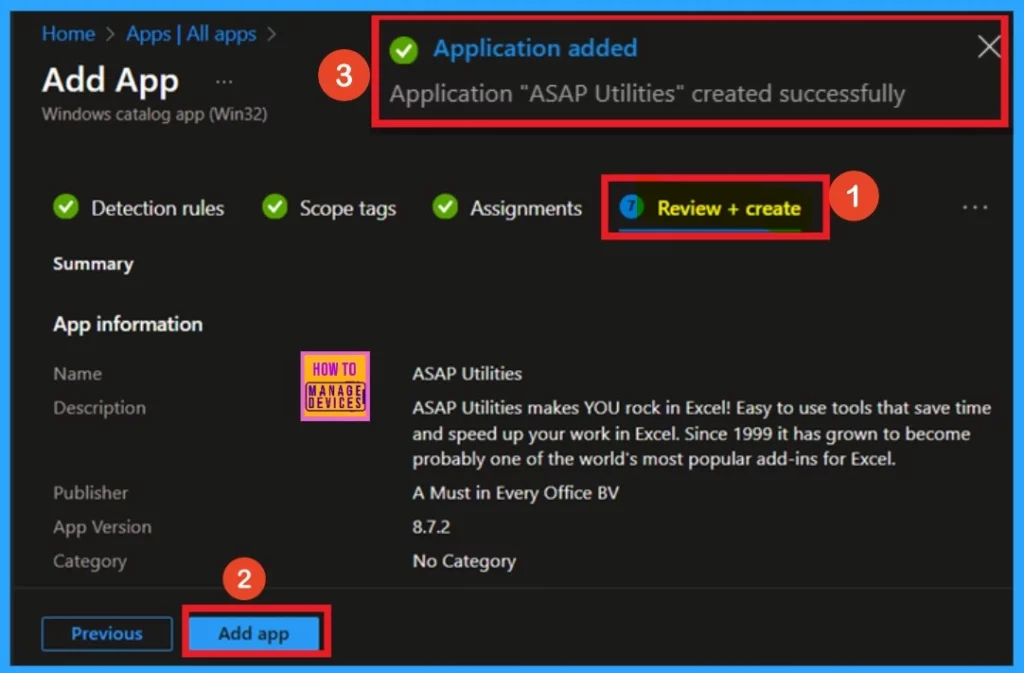The height and width of the screenshot is (673, 1024).
Task: Click the Assignments completed checkmark
Action: pos(445,207)
